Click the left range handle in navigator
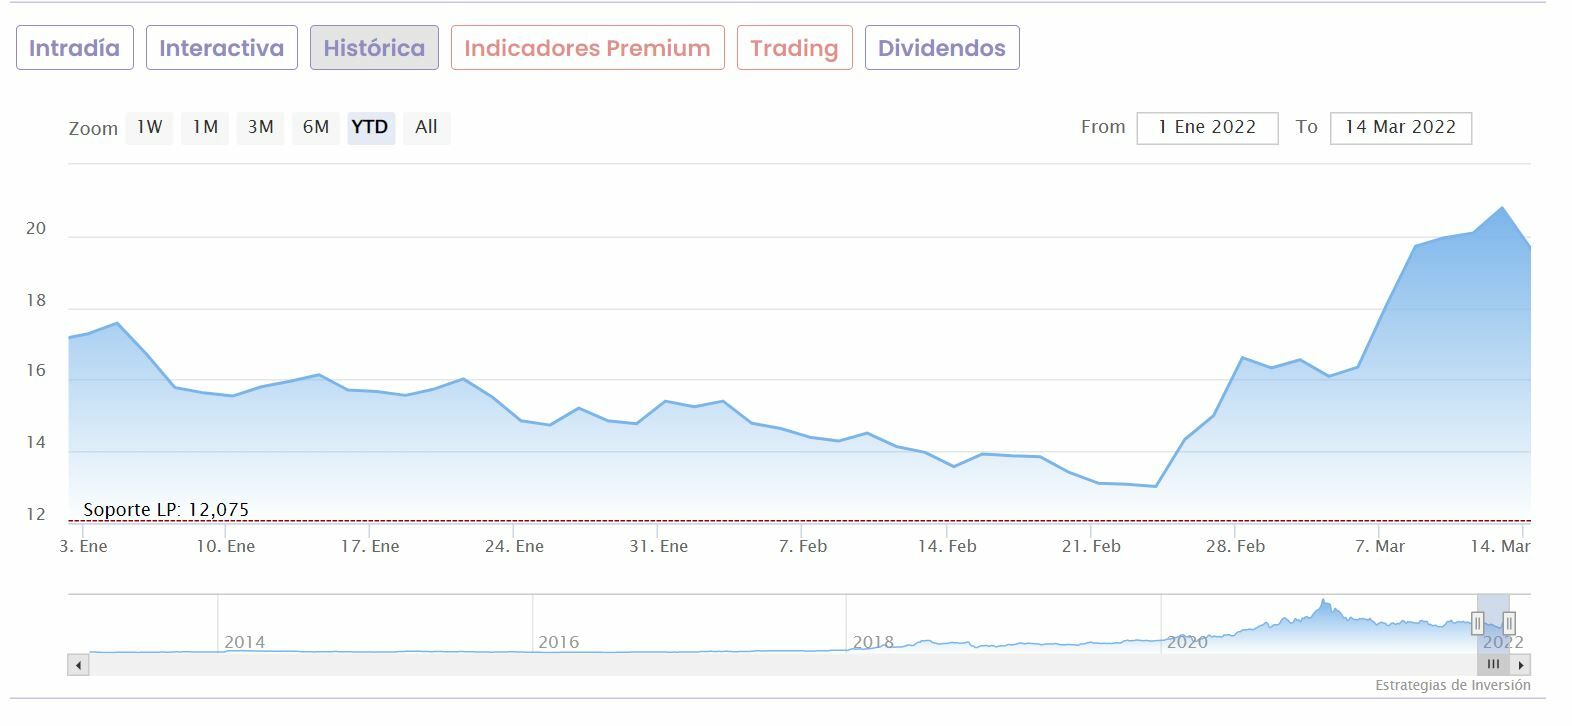Image resolution: width=1572 pixels, height=726 pixels. coord(1477,624)
